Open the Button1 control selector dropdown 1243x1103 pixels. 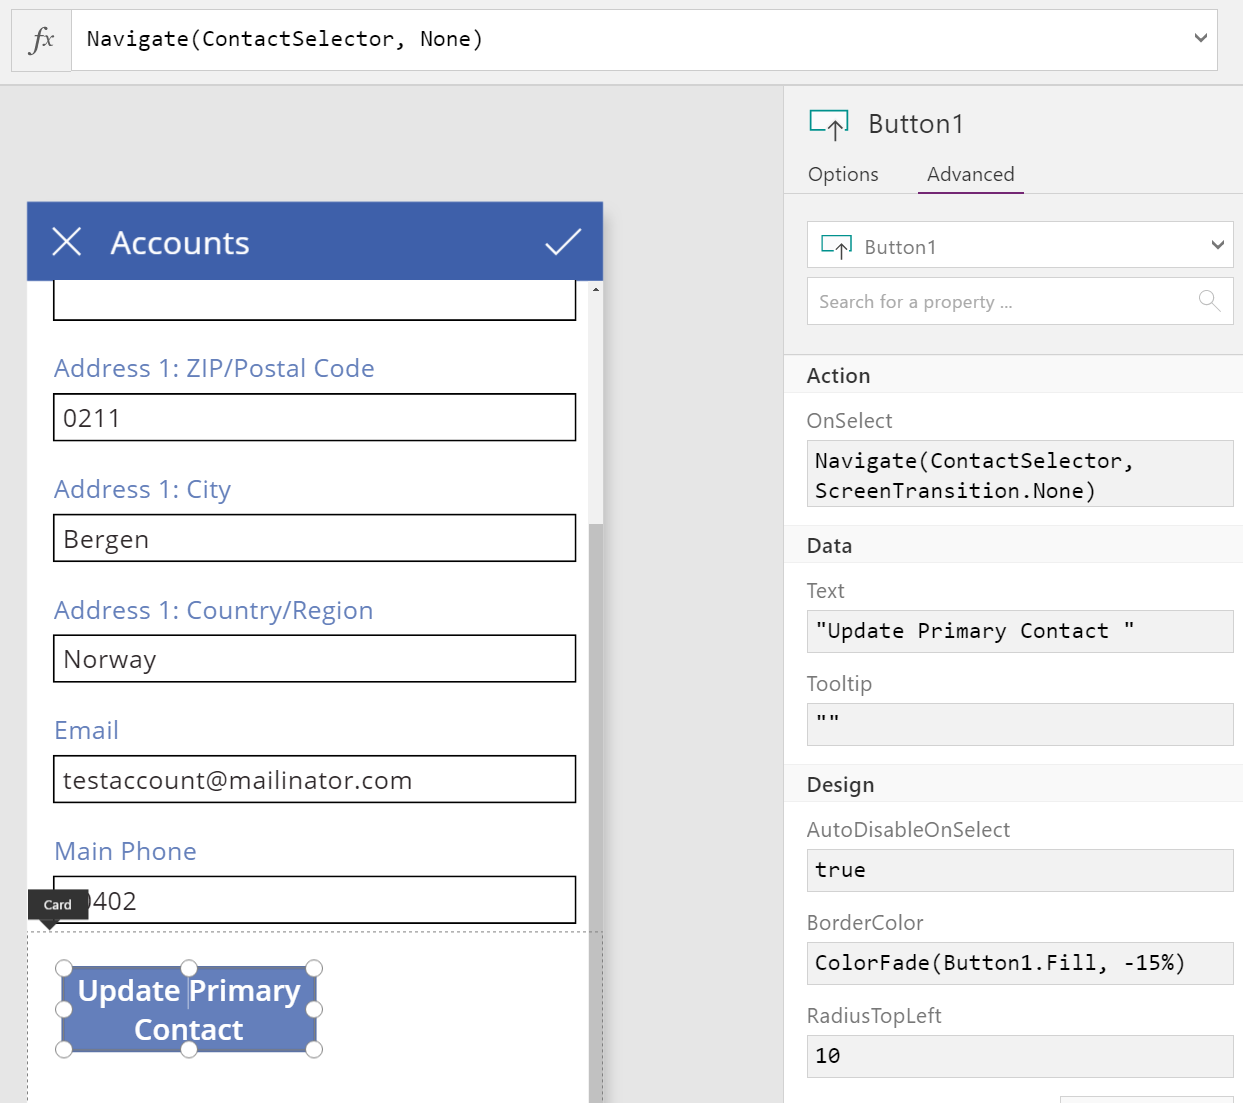point(1216,246)
